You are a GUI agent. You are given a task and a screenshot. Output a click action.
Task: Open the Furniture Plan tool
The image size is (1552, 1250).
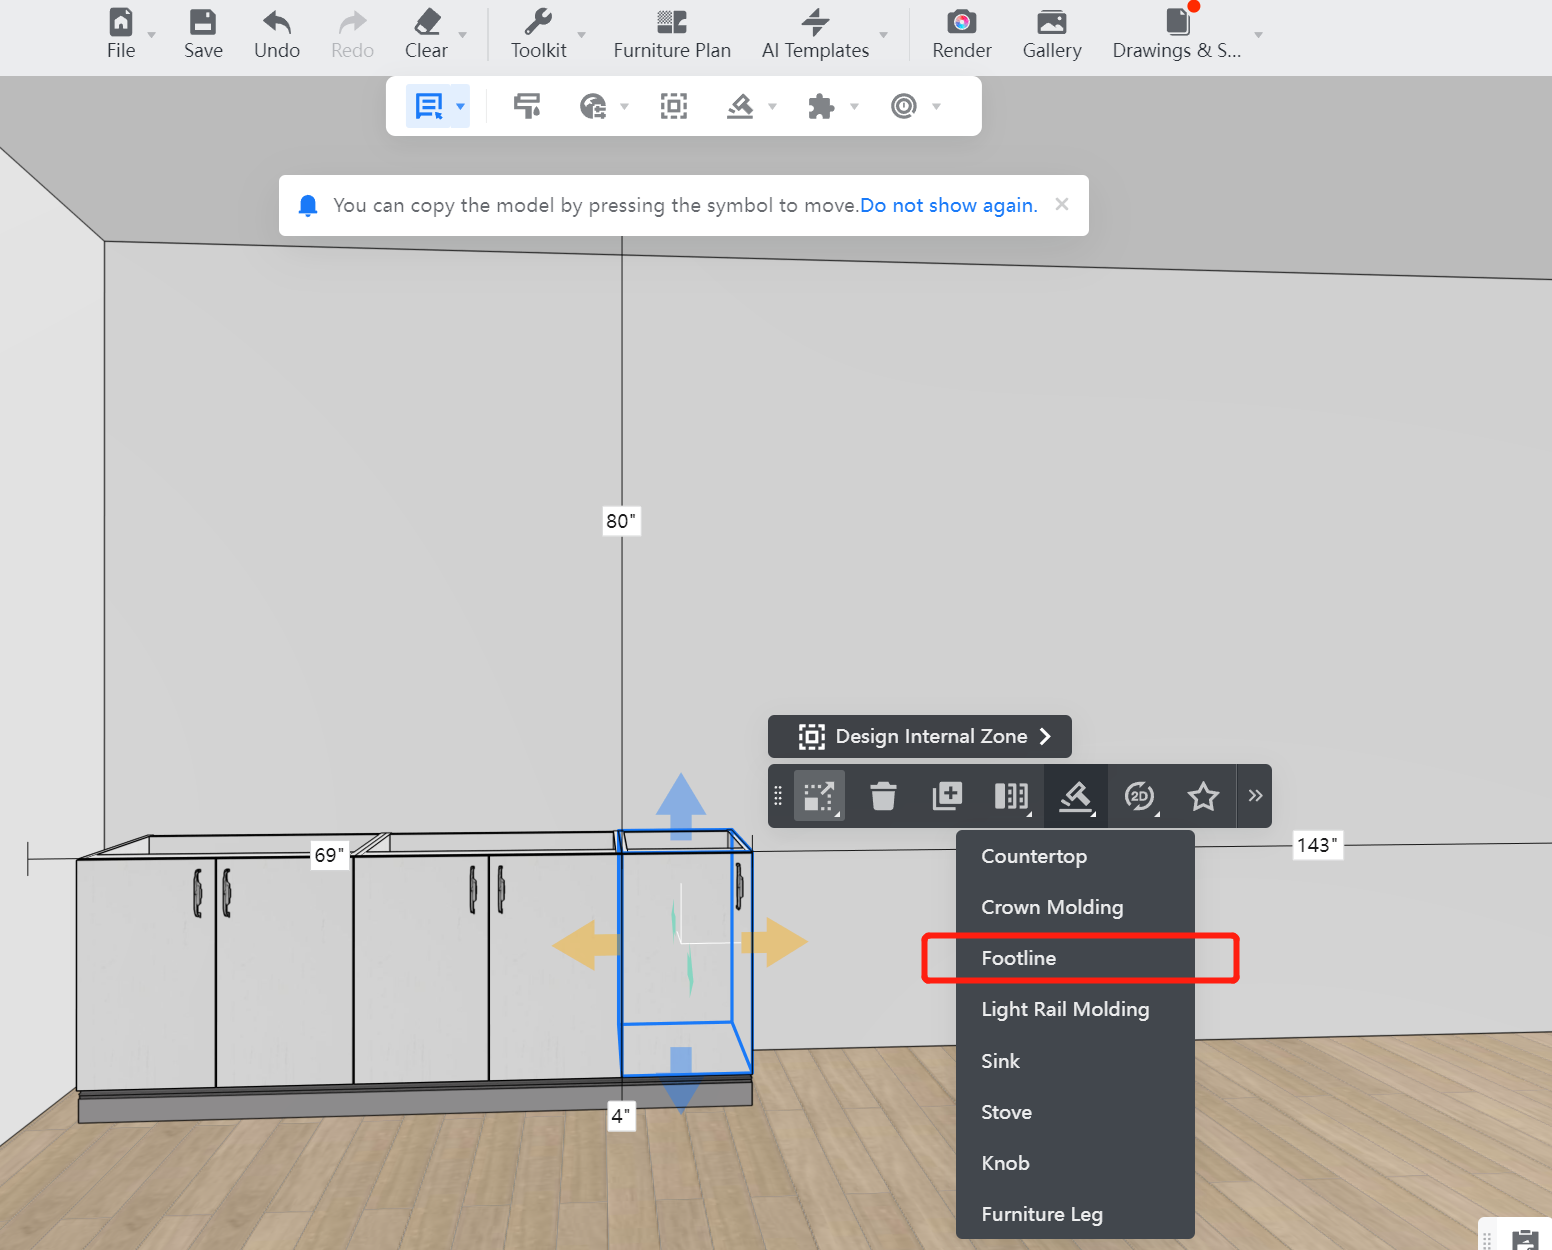tap(671, 34)
